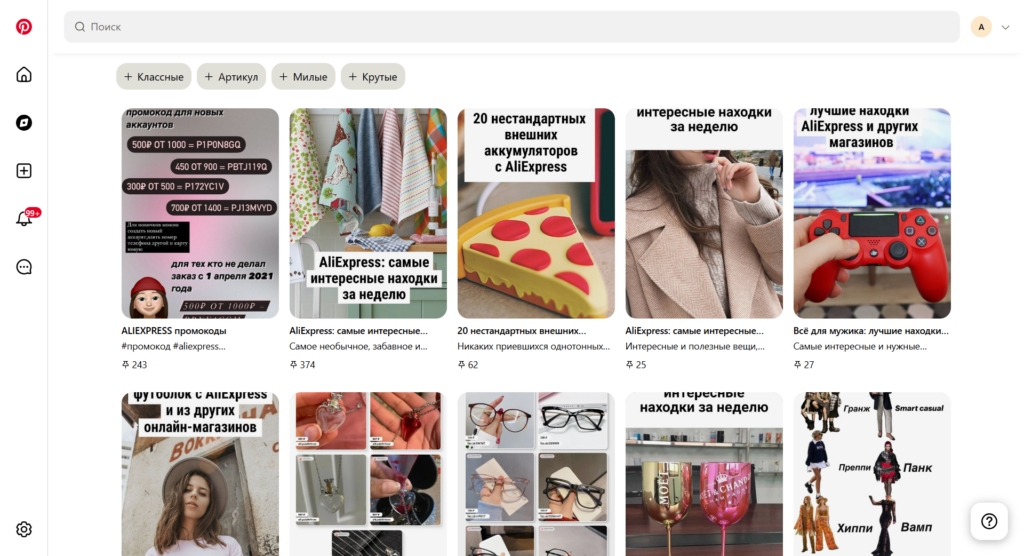Image resolution: width=1024 pixels, height=556 pixels.
Task: Open the kitchen towels AliExpress pin image
Action: coord(368,213)
